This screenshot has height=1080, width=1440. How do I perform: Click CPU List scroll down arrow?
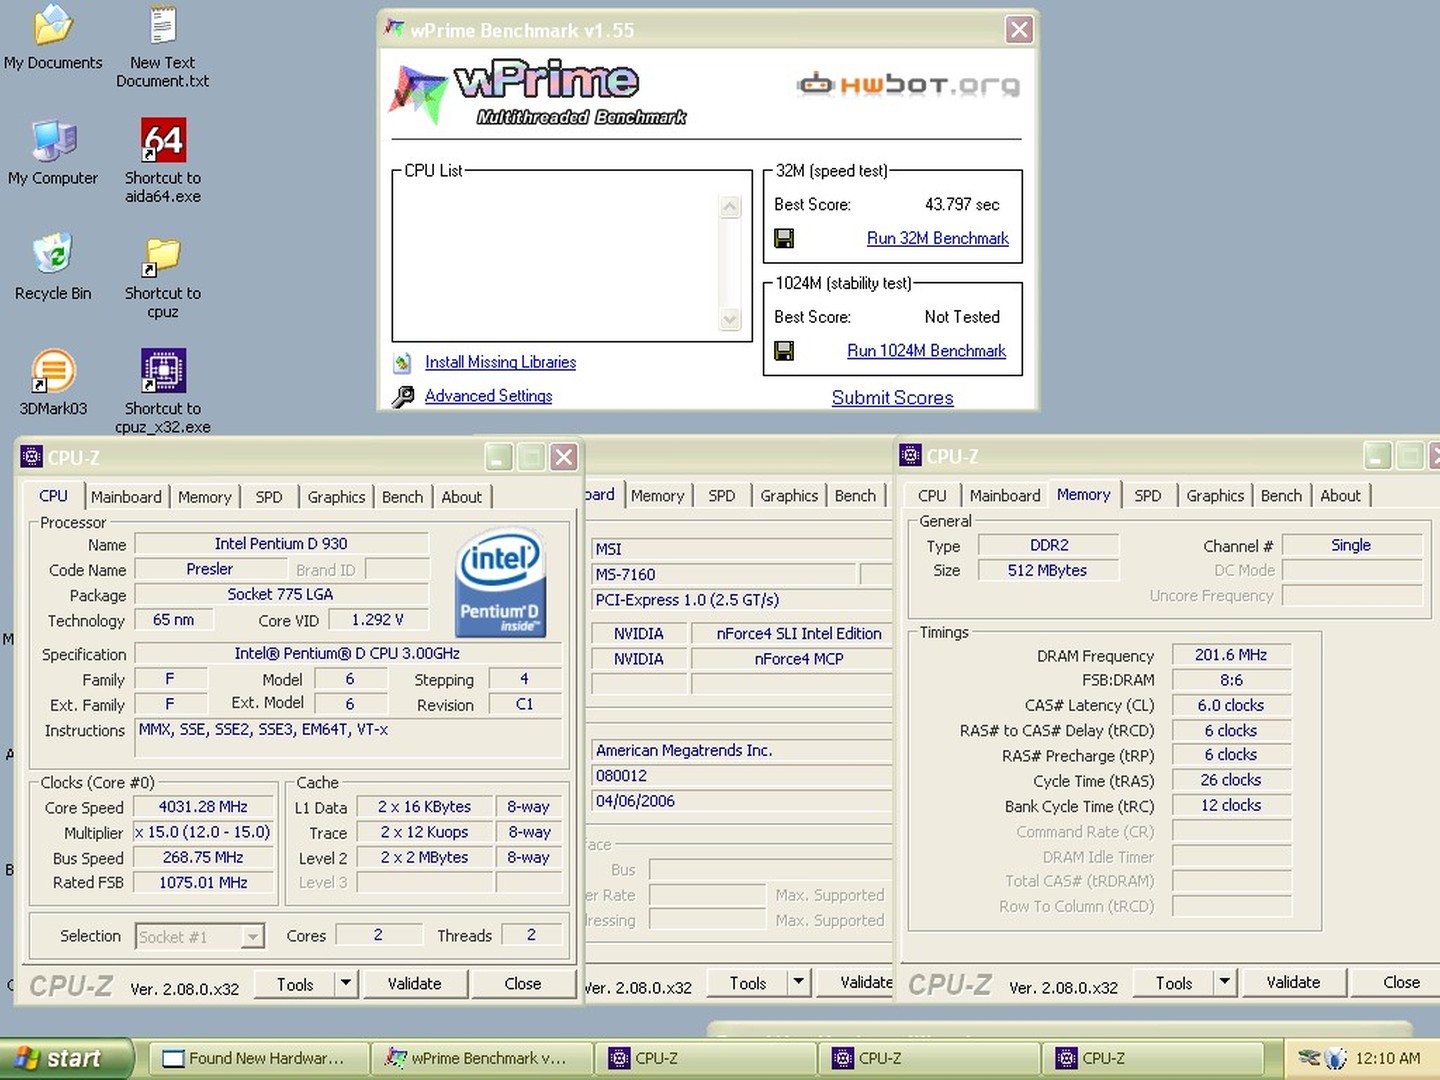coord(730,319)
